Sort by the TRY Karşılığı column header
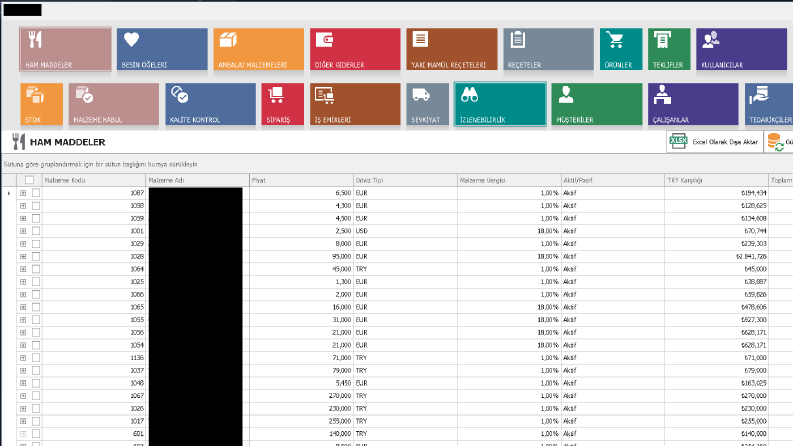Viewport: 793px width, 446px height. [x=716, y=180]
